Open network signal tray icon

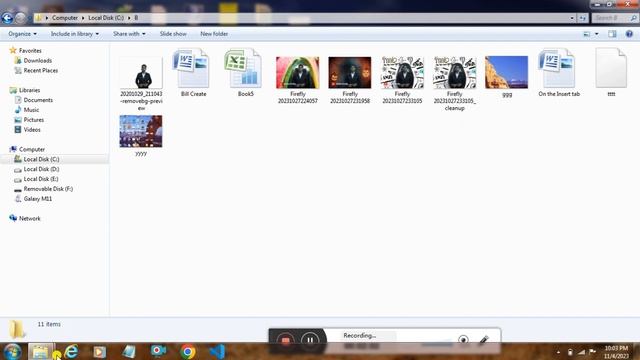click(x=581, y=352)
